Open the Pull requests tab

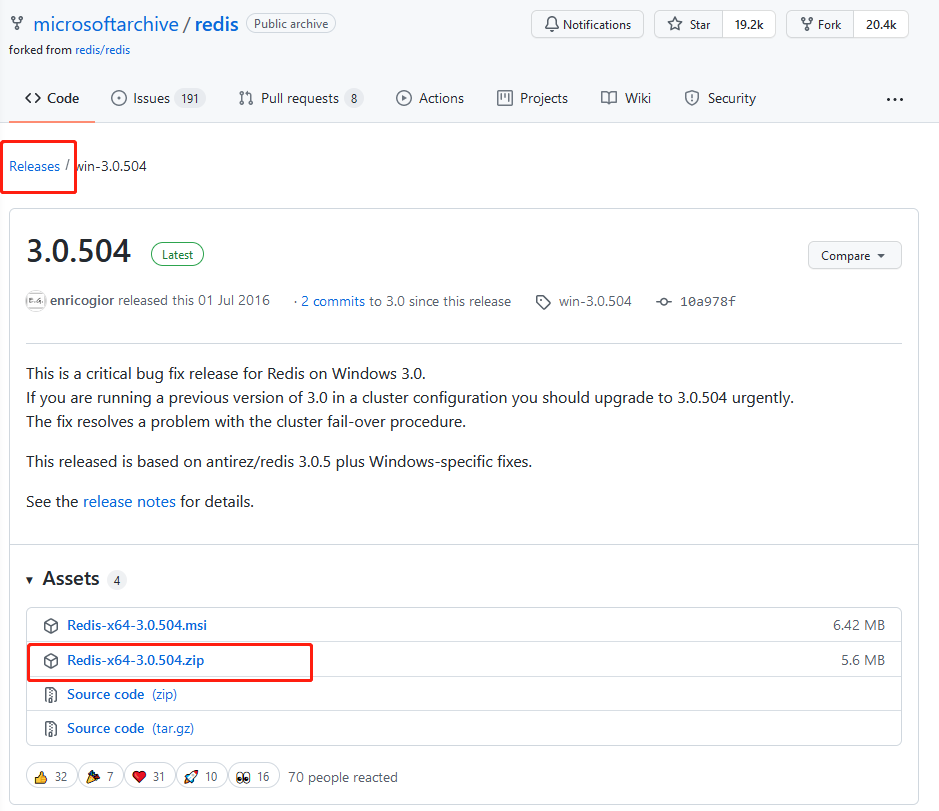point(301,98)
